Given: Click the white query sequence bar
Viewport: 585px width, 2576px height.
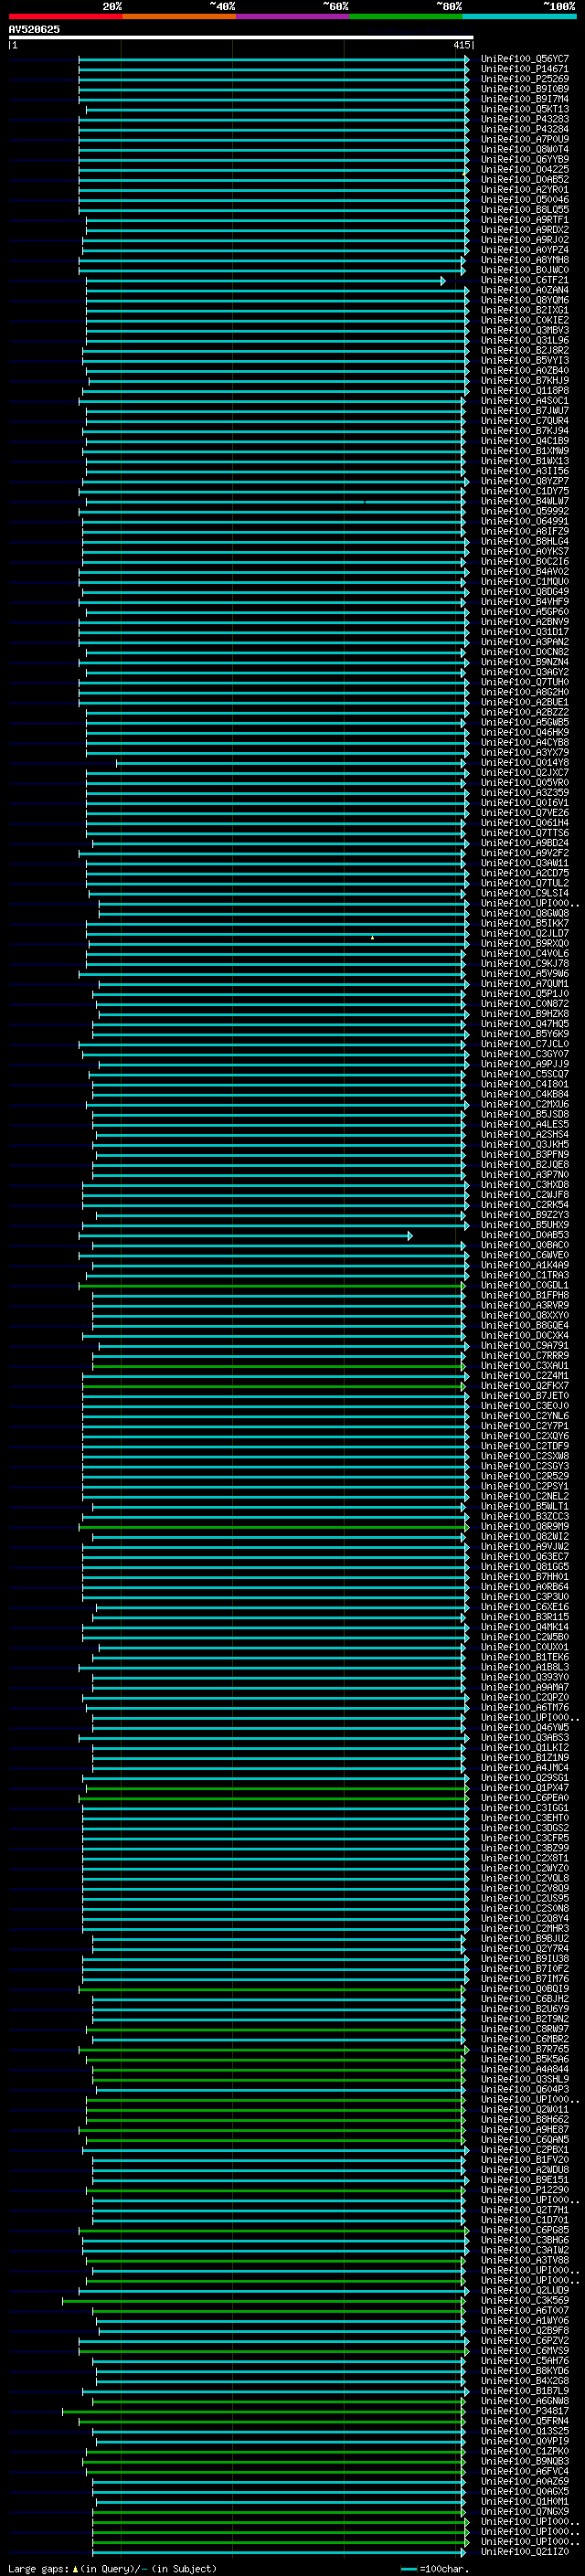Looking at the screenshot, I should (x=241, y=38).
